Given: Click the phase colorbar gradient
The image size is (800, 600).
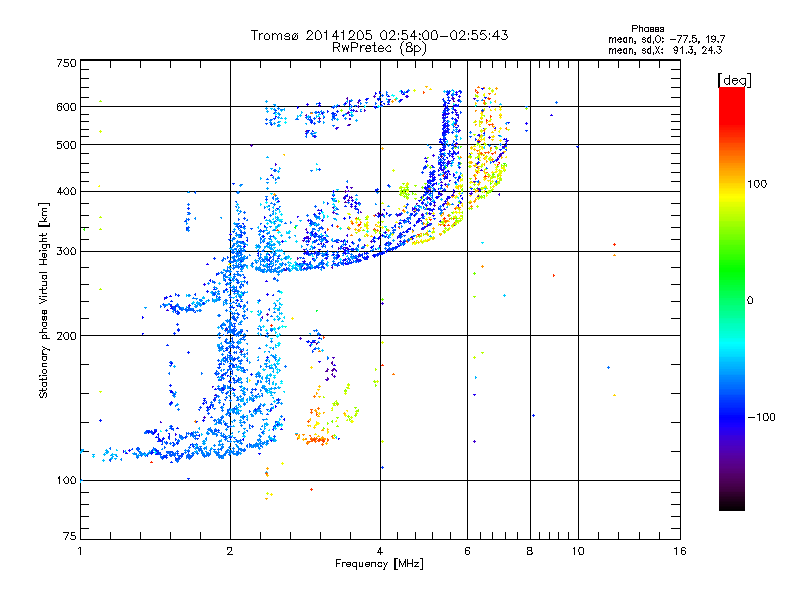Looking at the screenshot, I should tap(732, 299).
